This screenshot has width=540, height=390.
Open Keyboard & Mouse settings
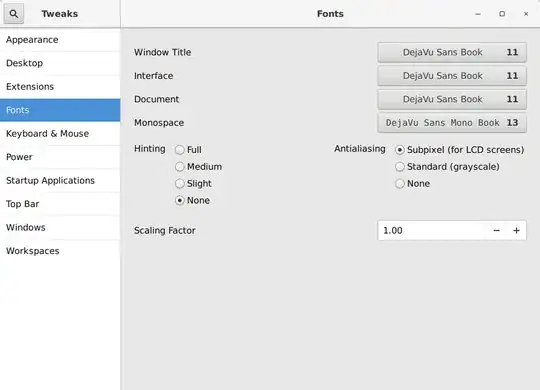coord(60,134)
